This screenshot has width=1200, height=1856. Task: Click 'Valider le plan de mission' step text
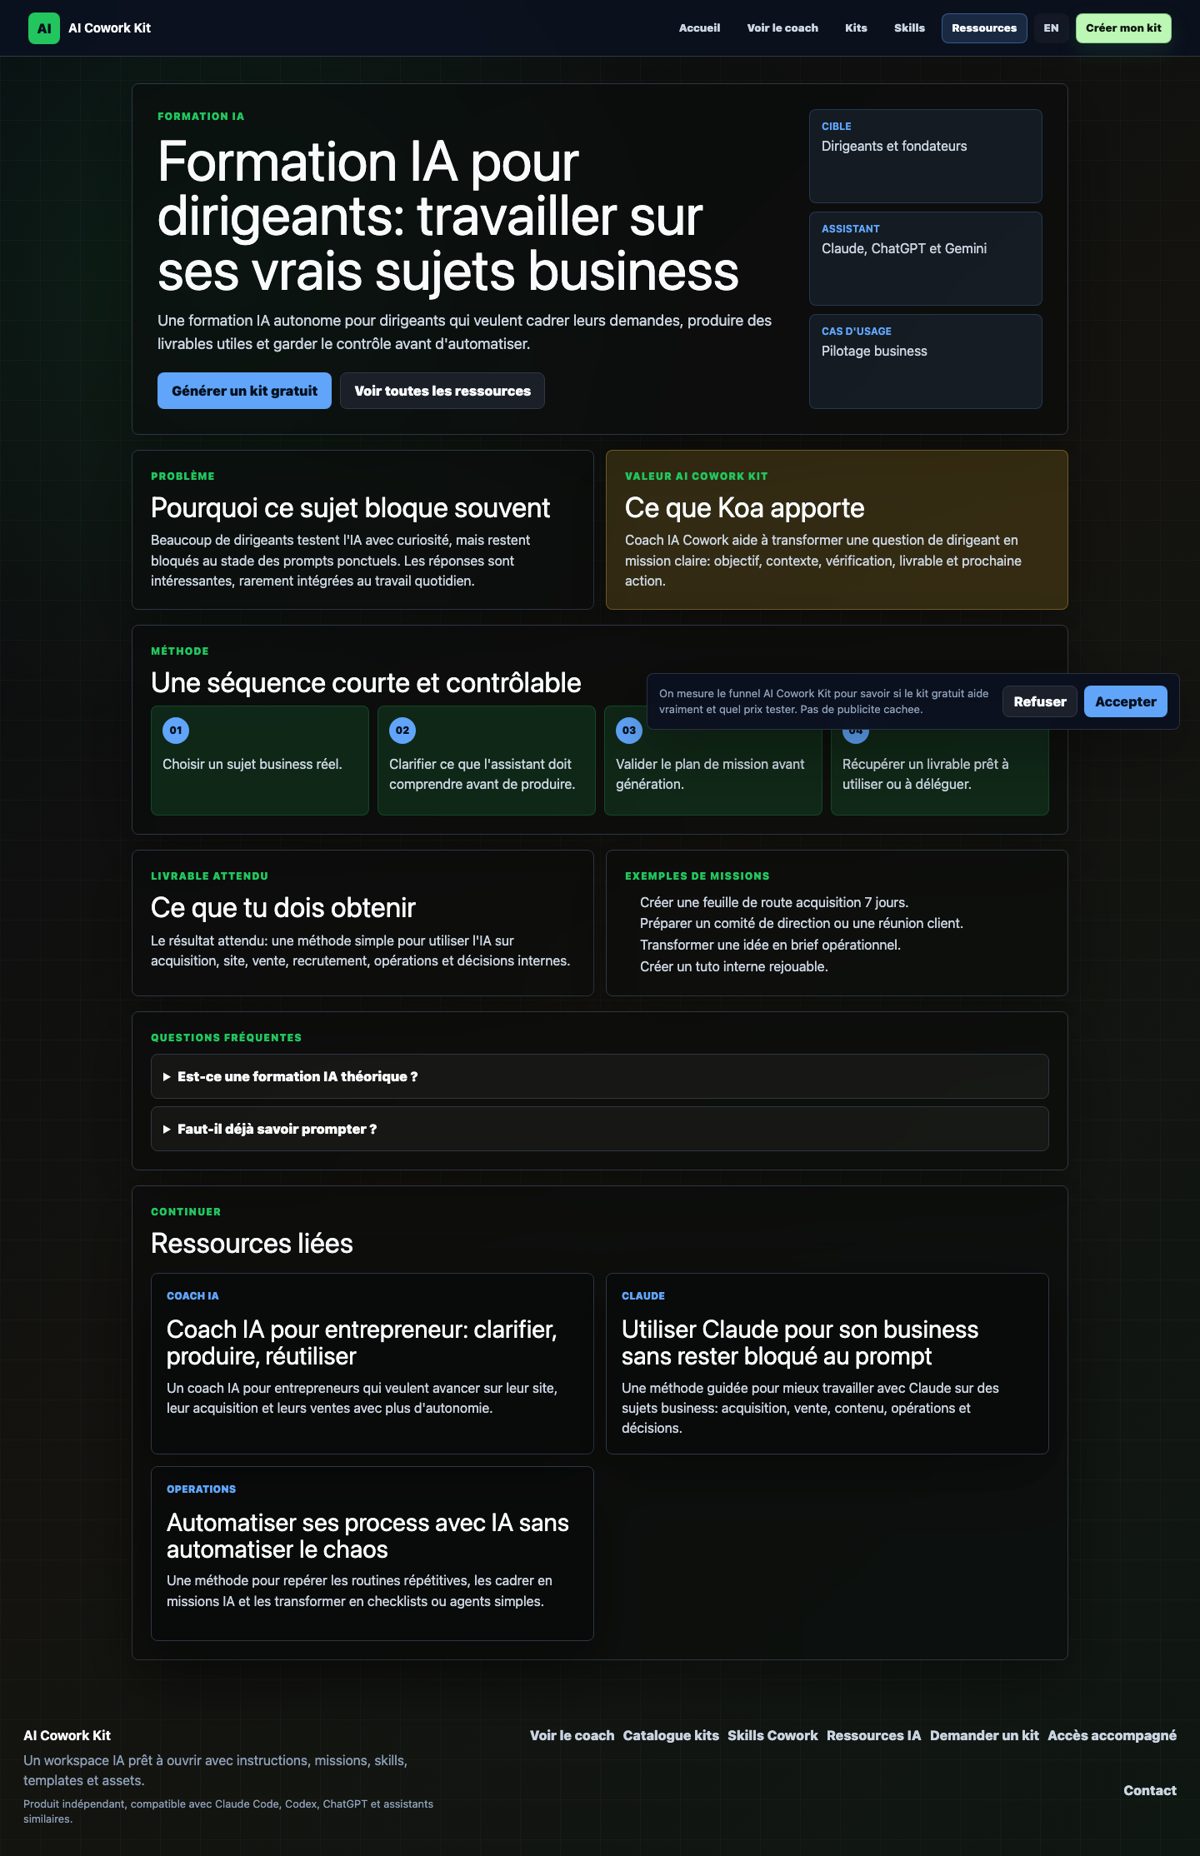pyautogui.click(x=710, y=774)
